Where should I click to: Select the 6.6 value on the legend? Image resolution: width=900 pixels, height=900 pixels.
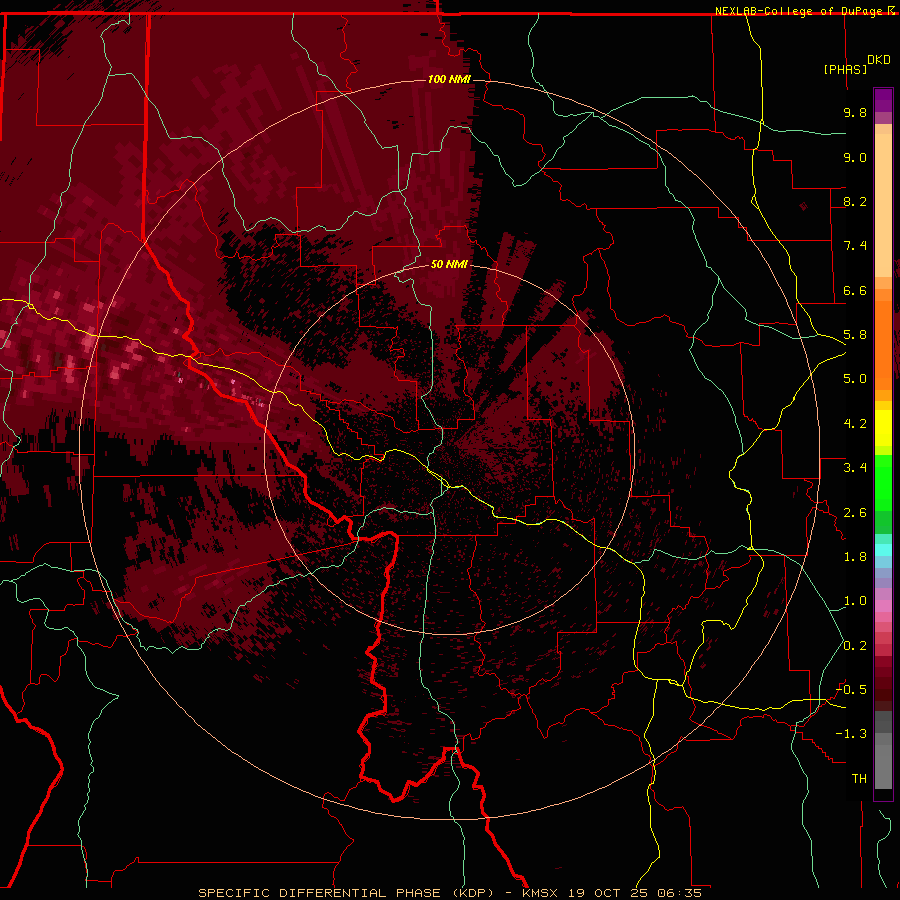(x=855, y=290)
